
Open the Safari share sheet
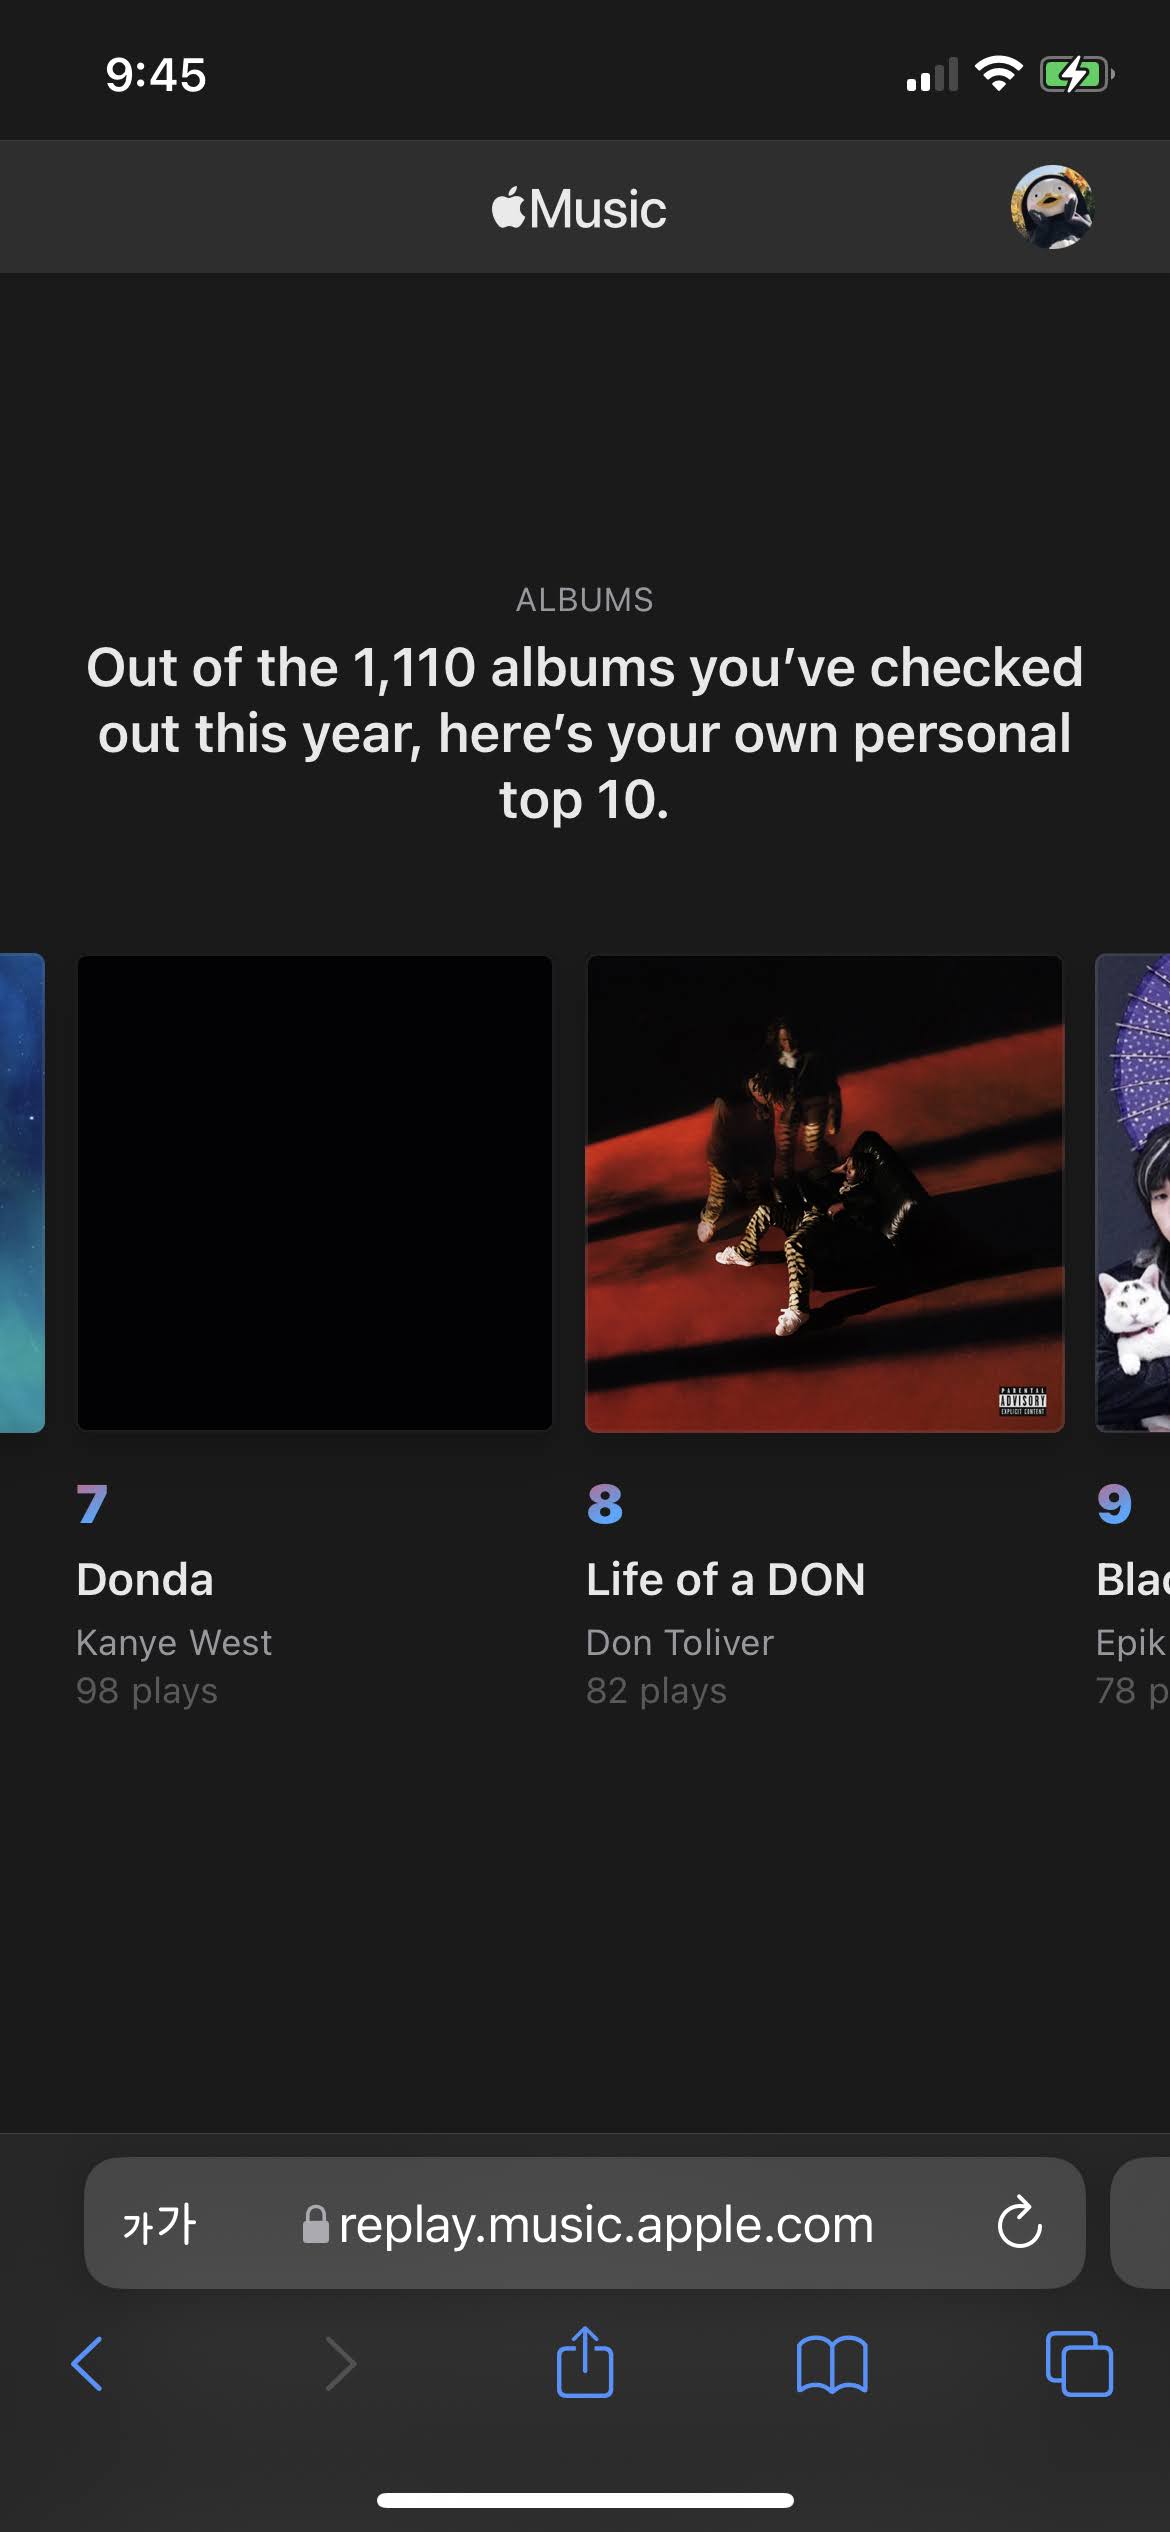pyautogui.click(x=585, y=2361)
